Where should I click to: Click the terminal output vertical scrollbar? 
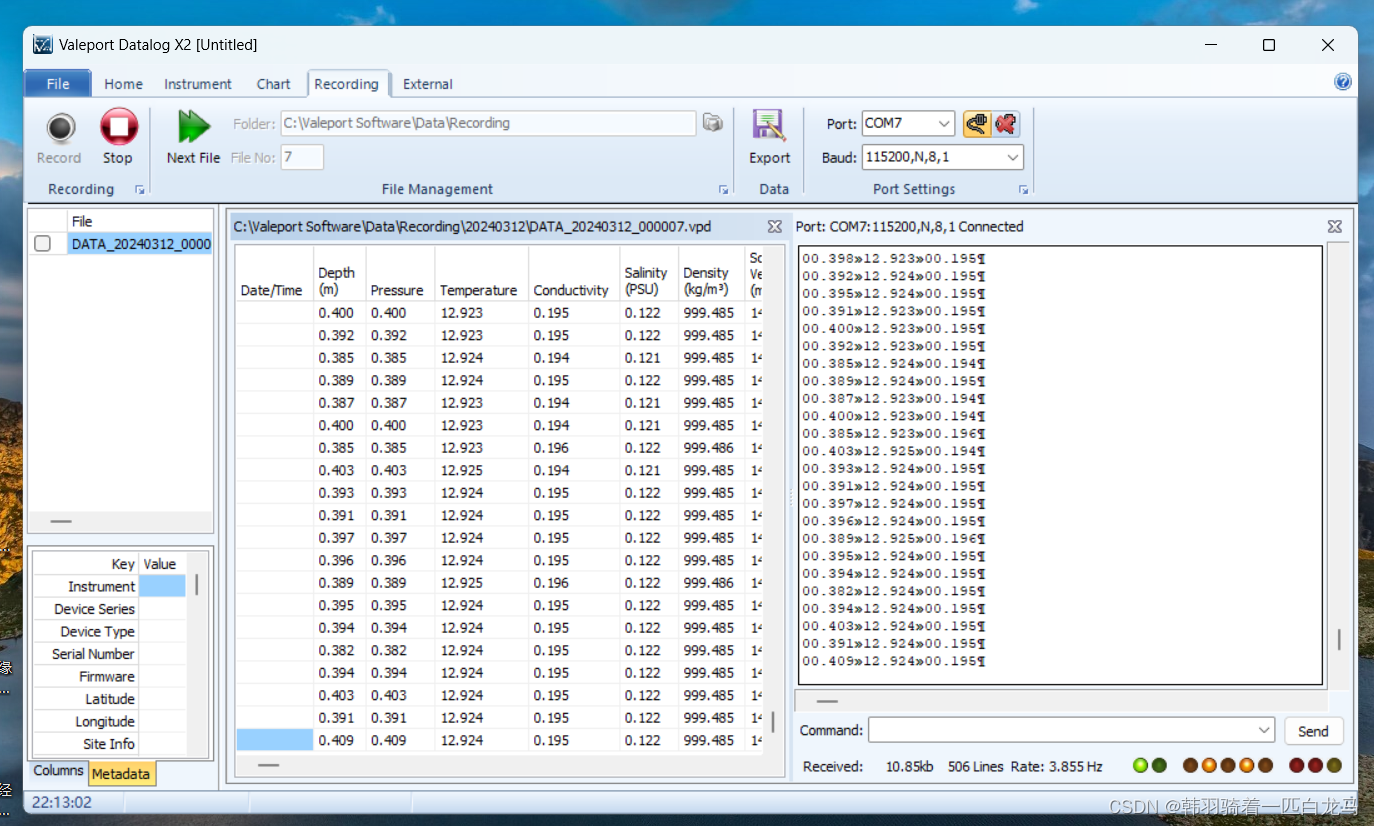click(1339, 640)
